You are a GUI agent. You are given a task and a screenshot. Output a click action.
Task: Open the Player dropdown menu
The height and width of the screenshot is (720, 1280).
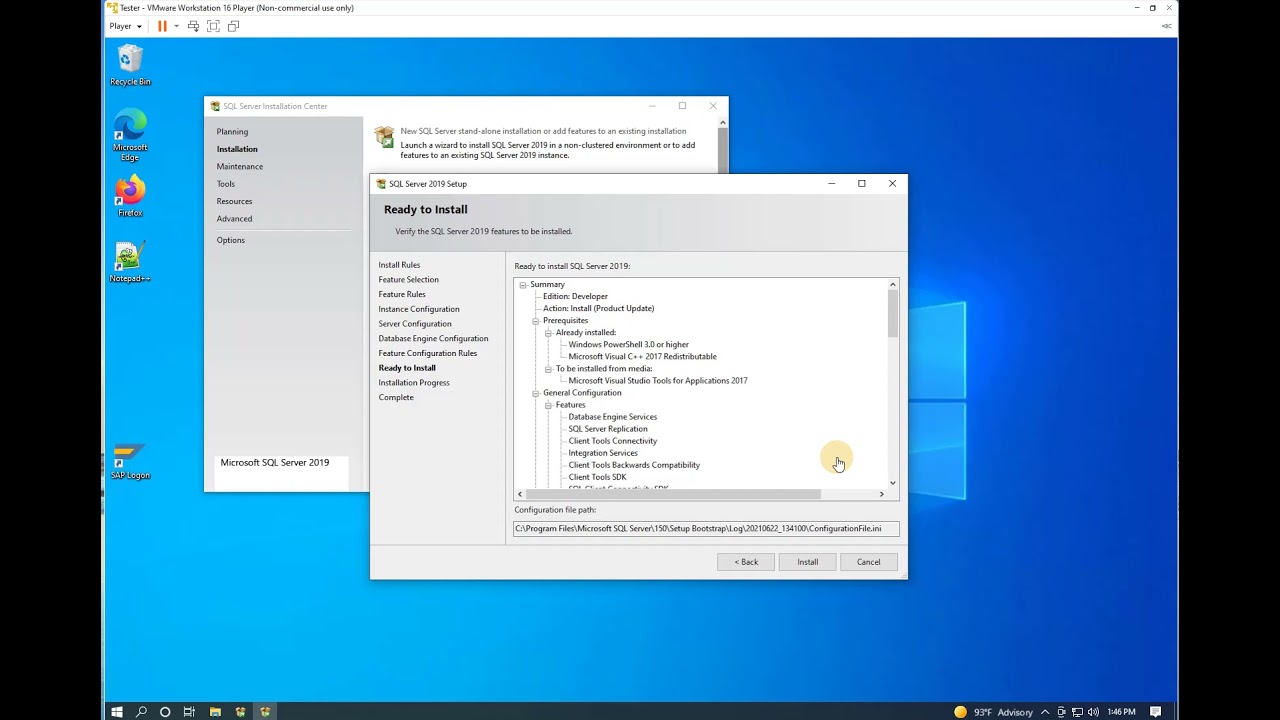125,26
